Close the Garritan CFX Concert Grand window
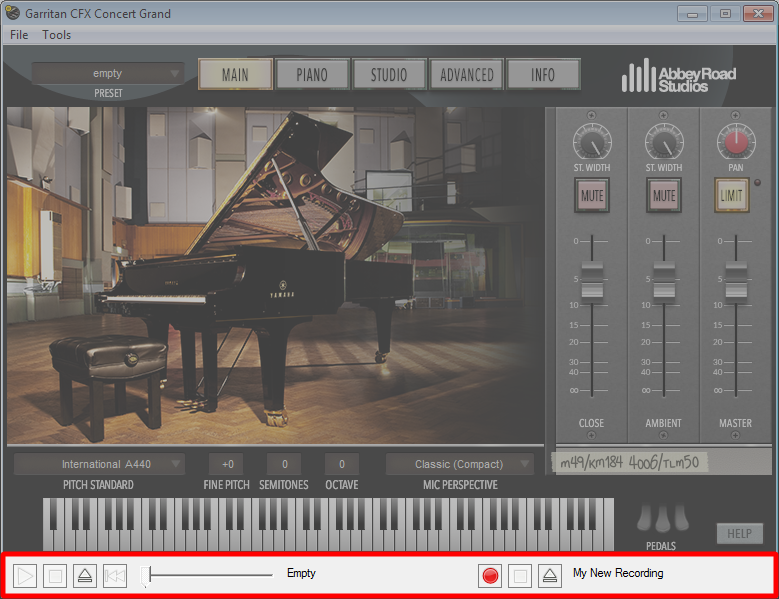The image size is (779, 599). [758, 14]
